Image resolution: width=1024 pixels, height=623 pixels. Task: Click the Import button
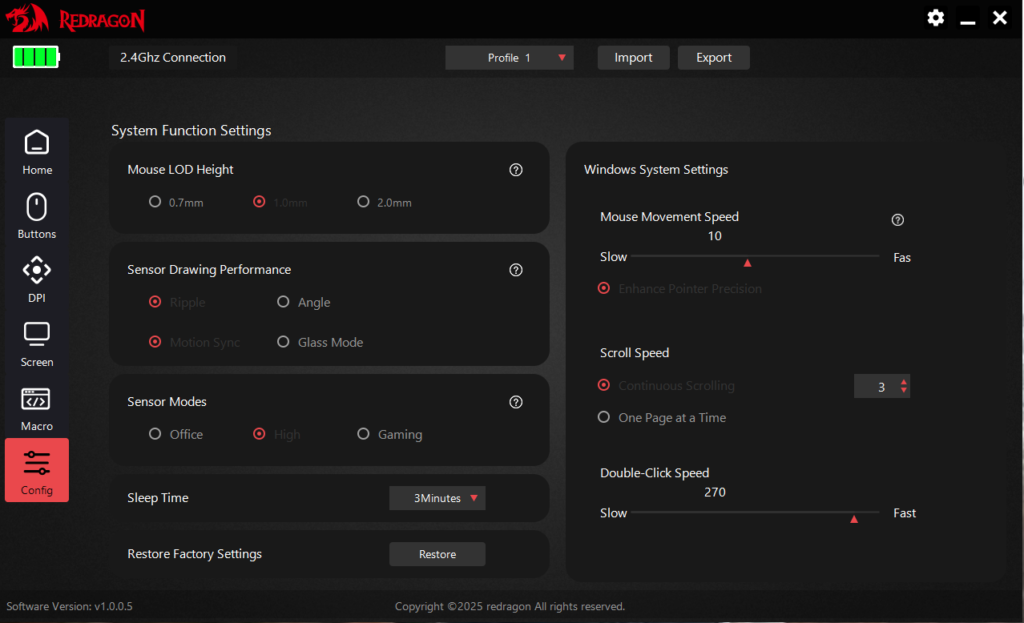coord(633,58)
